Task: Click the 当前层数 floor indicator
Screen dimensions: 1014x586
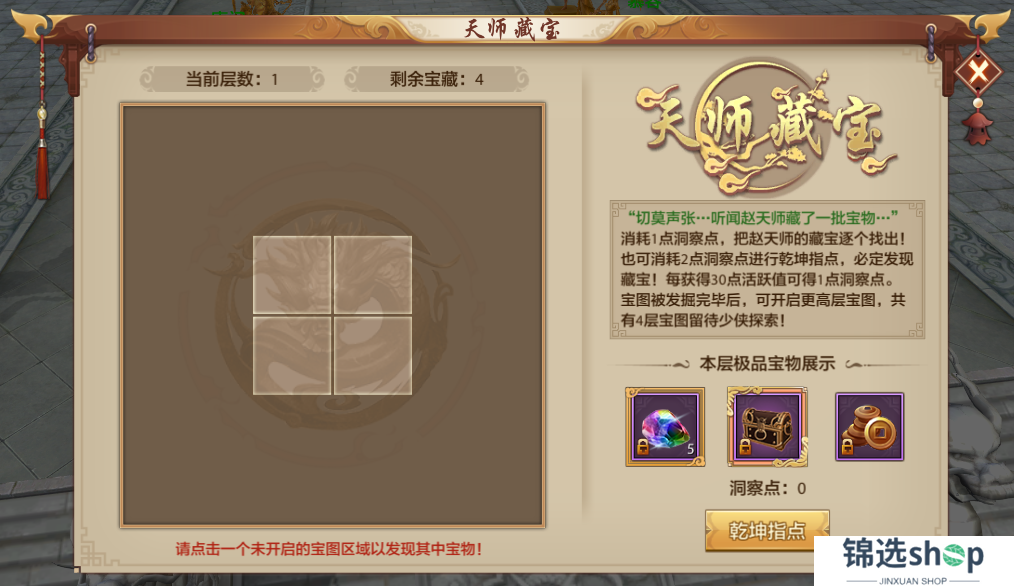Action: tap(232, 80)
